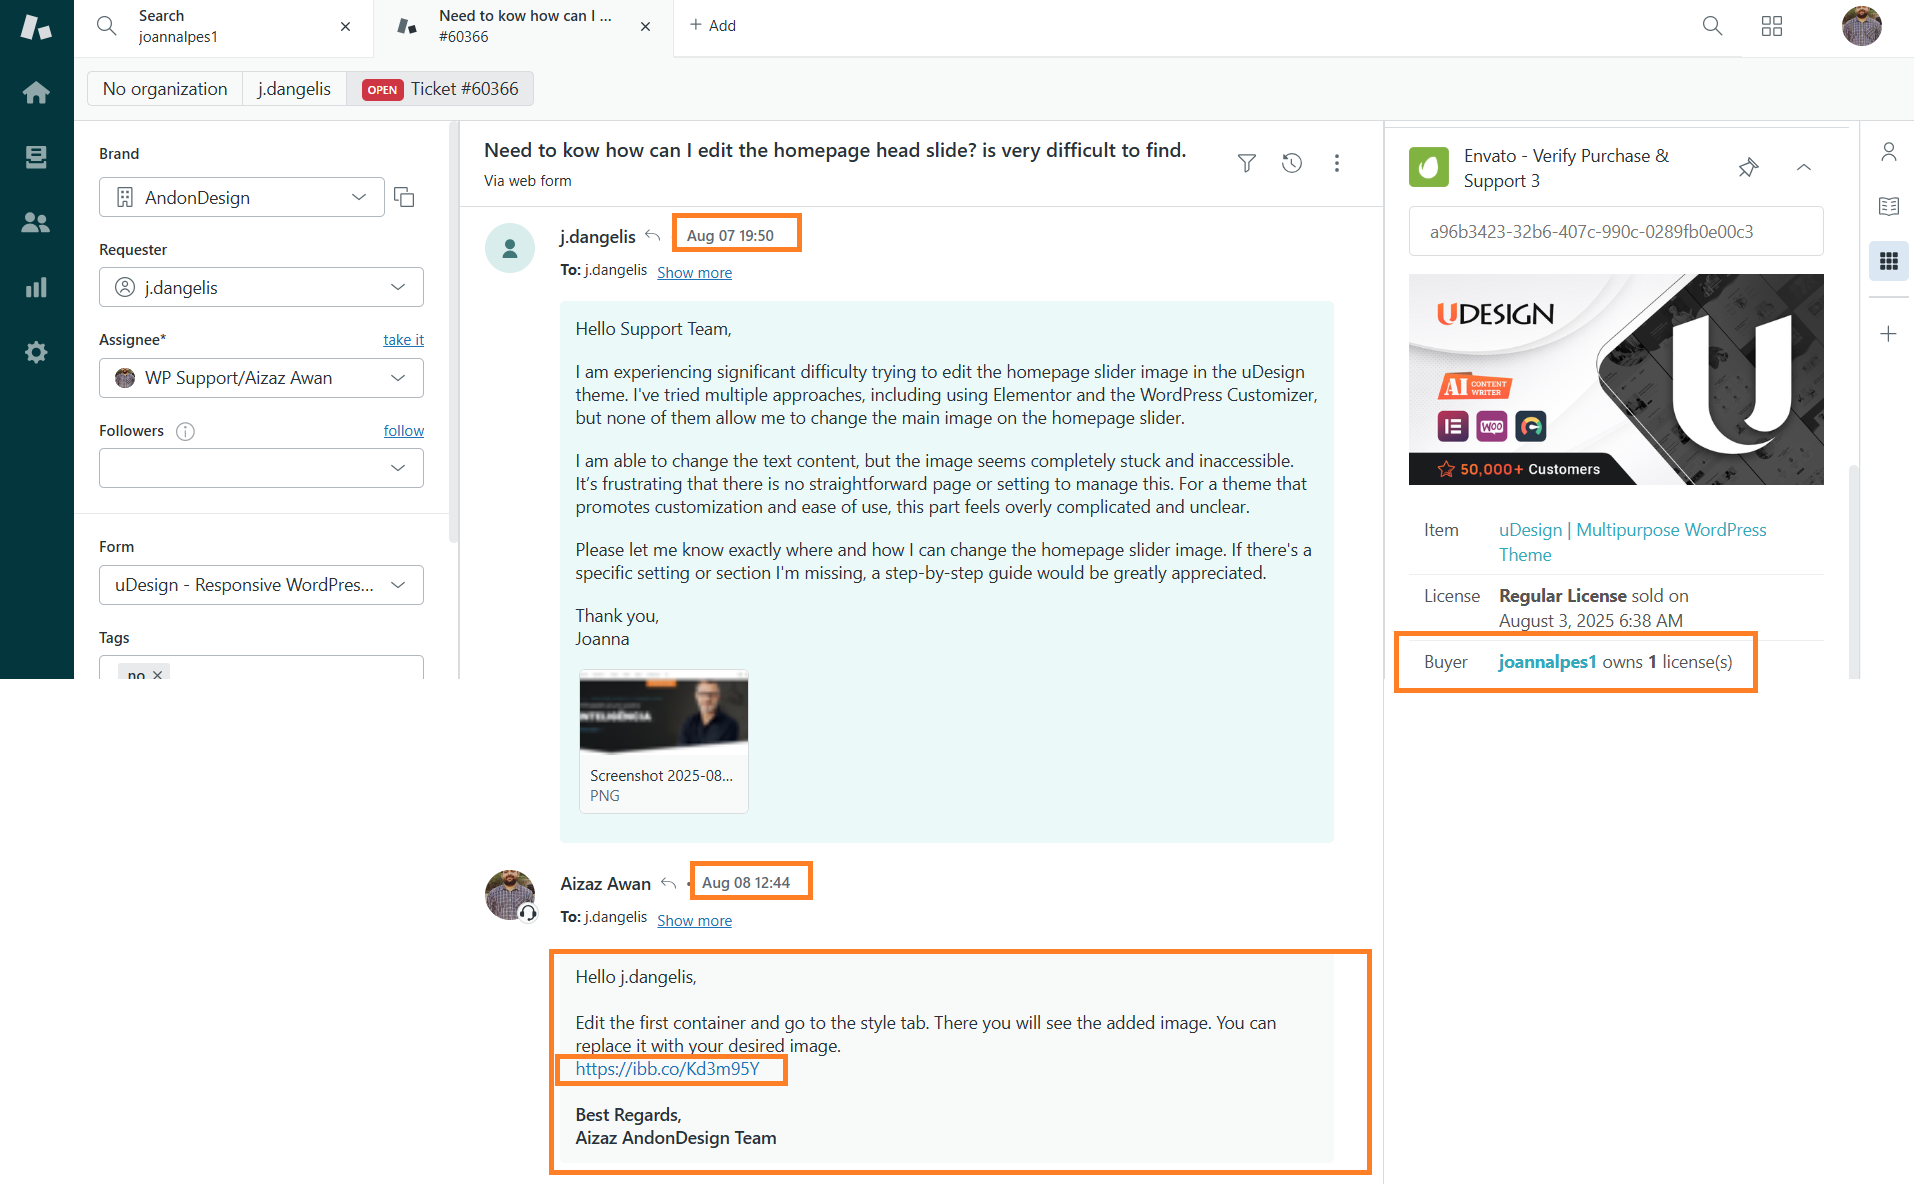The image size is (1914, 1184).
Task: Open user profile avatar menu
Action: pos(1861,26)
